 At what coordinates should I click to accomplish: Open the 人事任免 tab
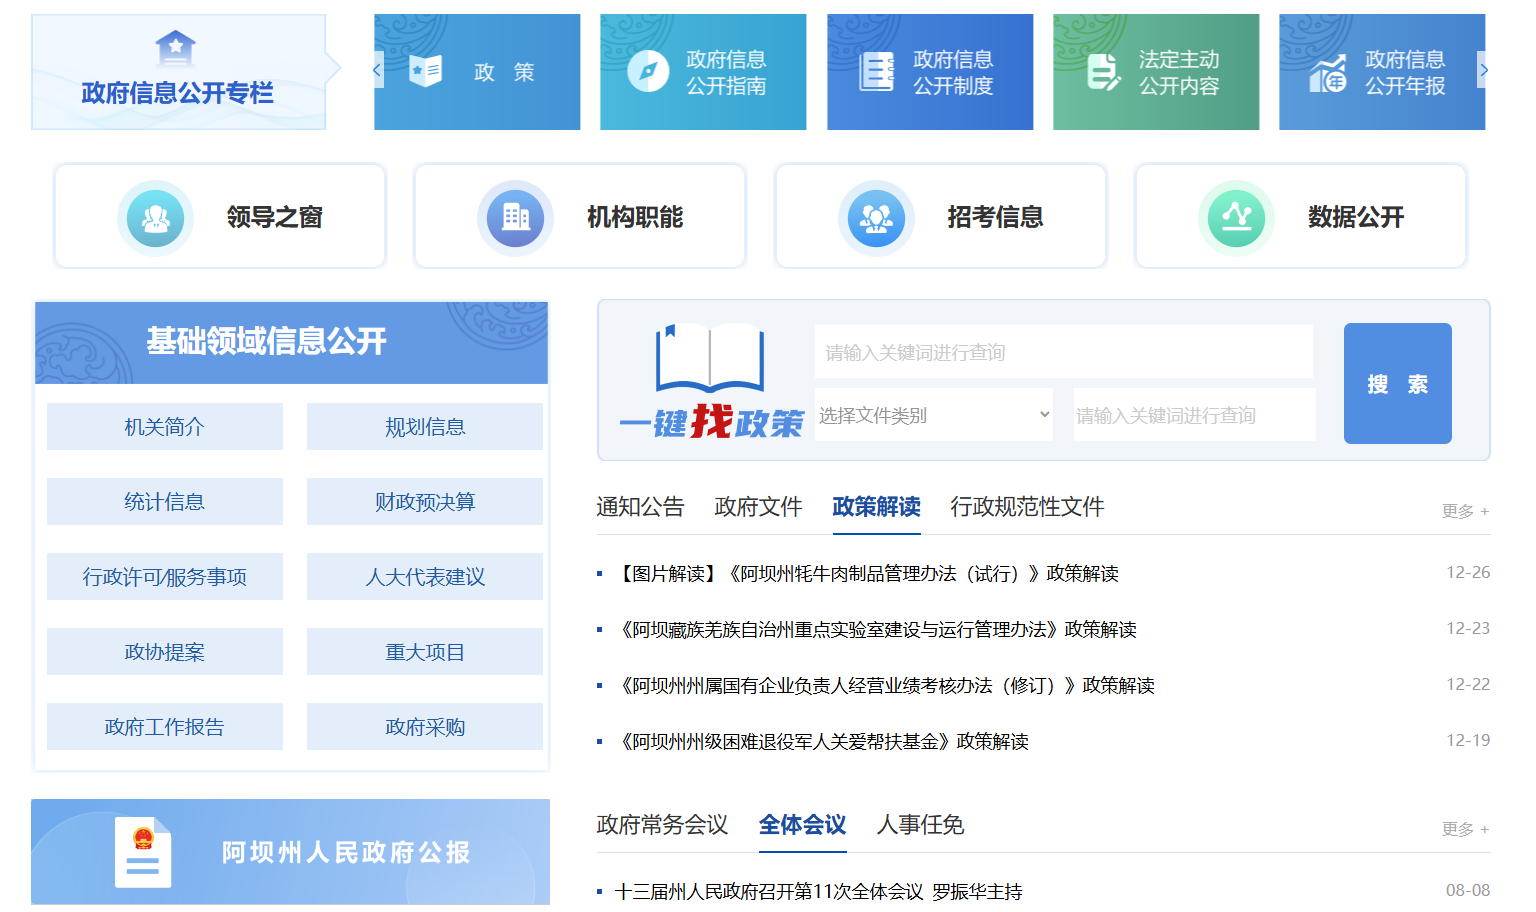tap(920, 825)
